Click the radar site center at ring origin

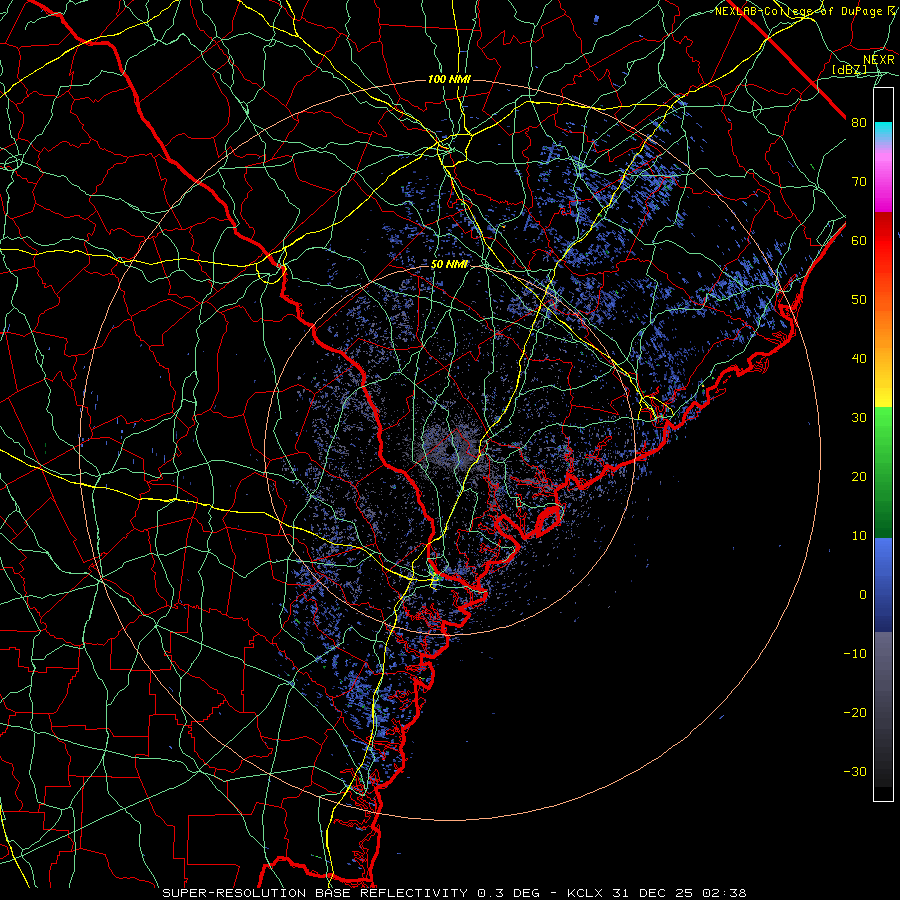[451, 451]
